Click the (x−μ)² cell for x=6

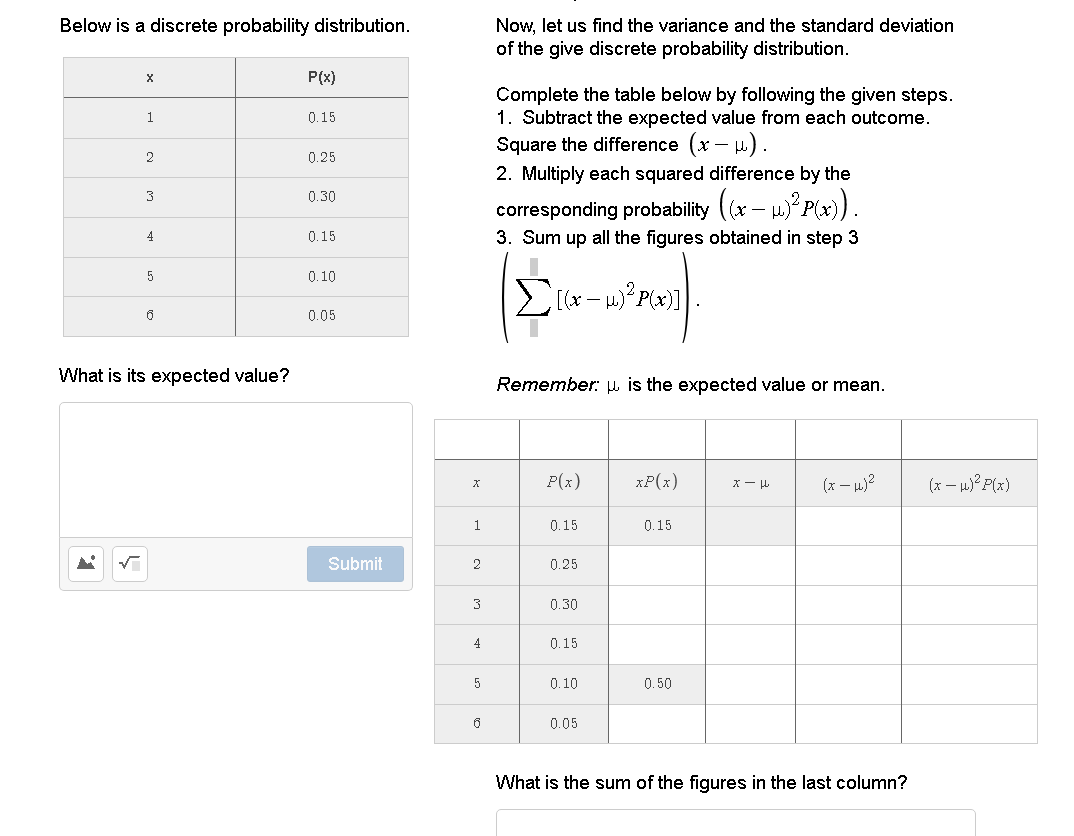[848, 723]
